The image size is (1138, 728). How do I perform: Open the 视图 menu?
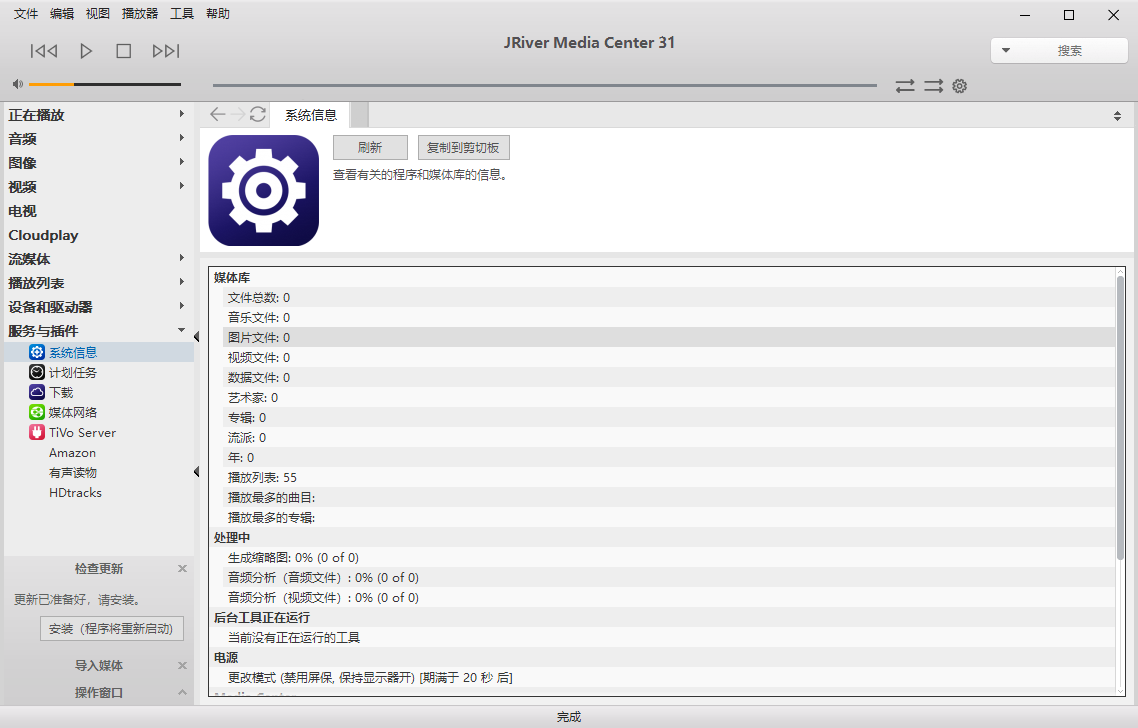97,14
